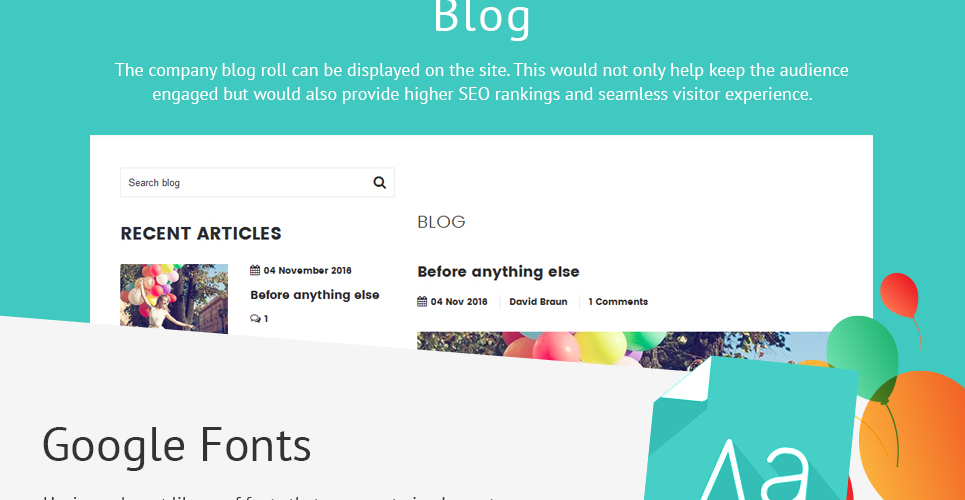The width and height of the screenshot is (965, 500).
Task: Click the comments bubble icon in sidebar
Action: pos(255,319)
